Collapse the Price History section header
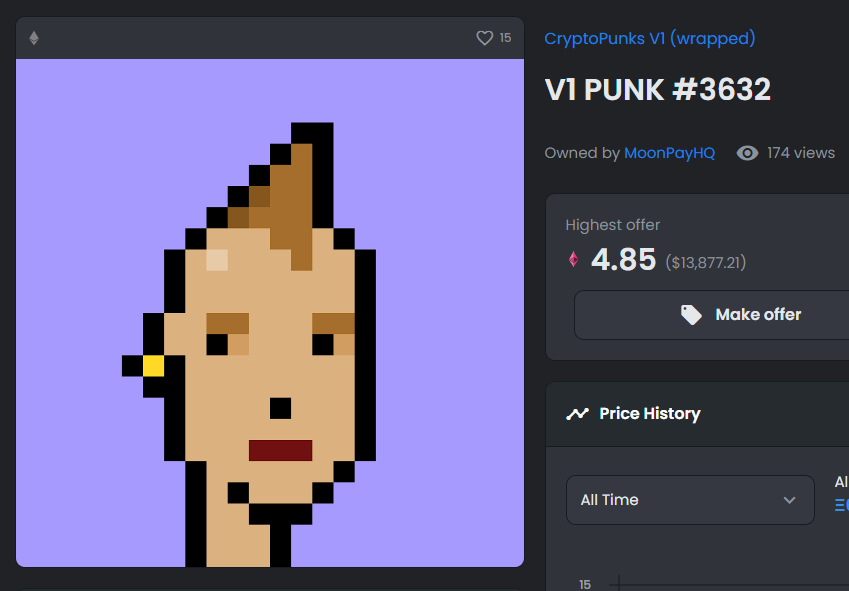The width and height of the screenshot is (849, 591). click(697, 414)
